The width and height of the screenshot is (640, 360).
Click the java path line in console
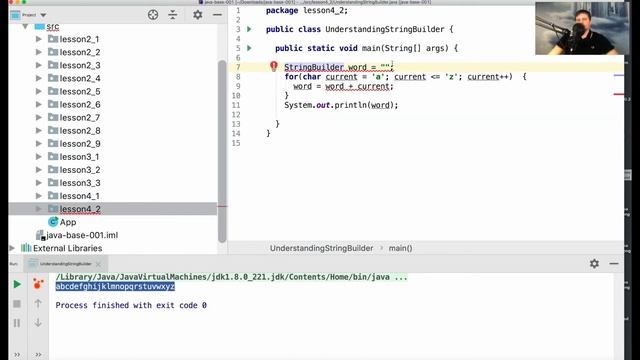click(x=231, y=277)
